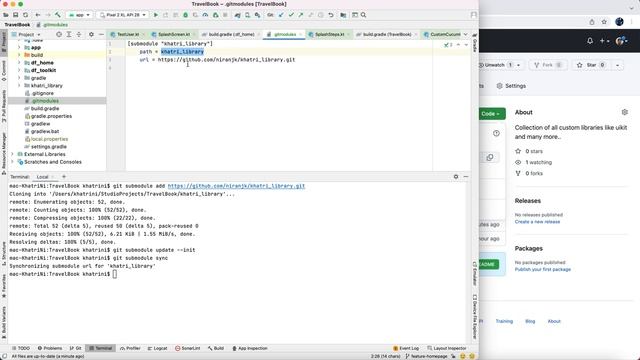
Task: Add a new terminal session with plus
Action: (x=64, y=176)
